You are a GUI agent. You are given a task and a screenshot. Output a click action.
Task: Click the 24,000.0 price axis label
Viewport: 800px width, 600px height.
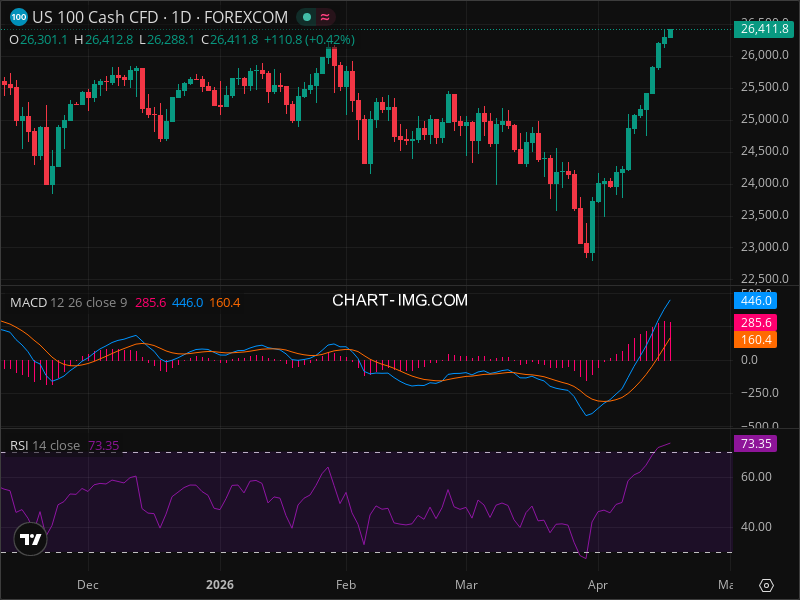(764, 183)
